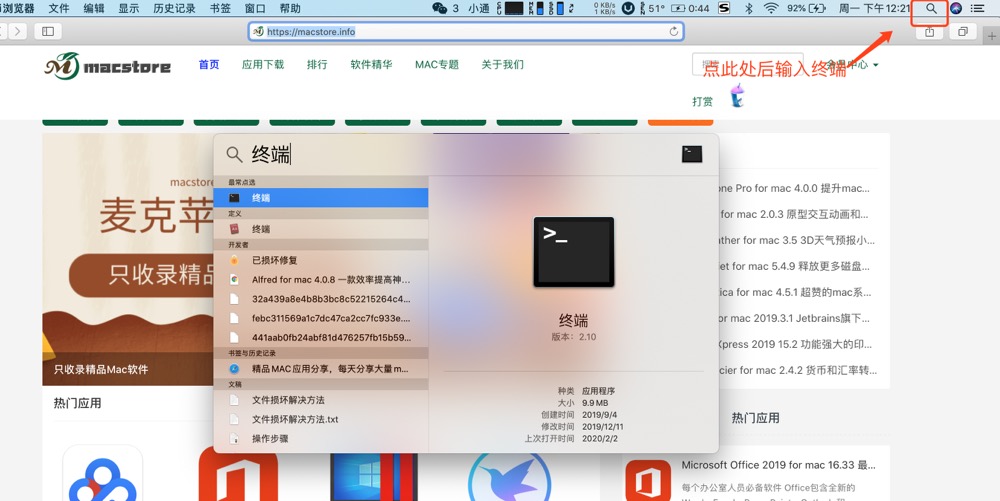Open the 编辑 menu
The width and height of the screenshot is (1000, 501).
94,9
